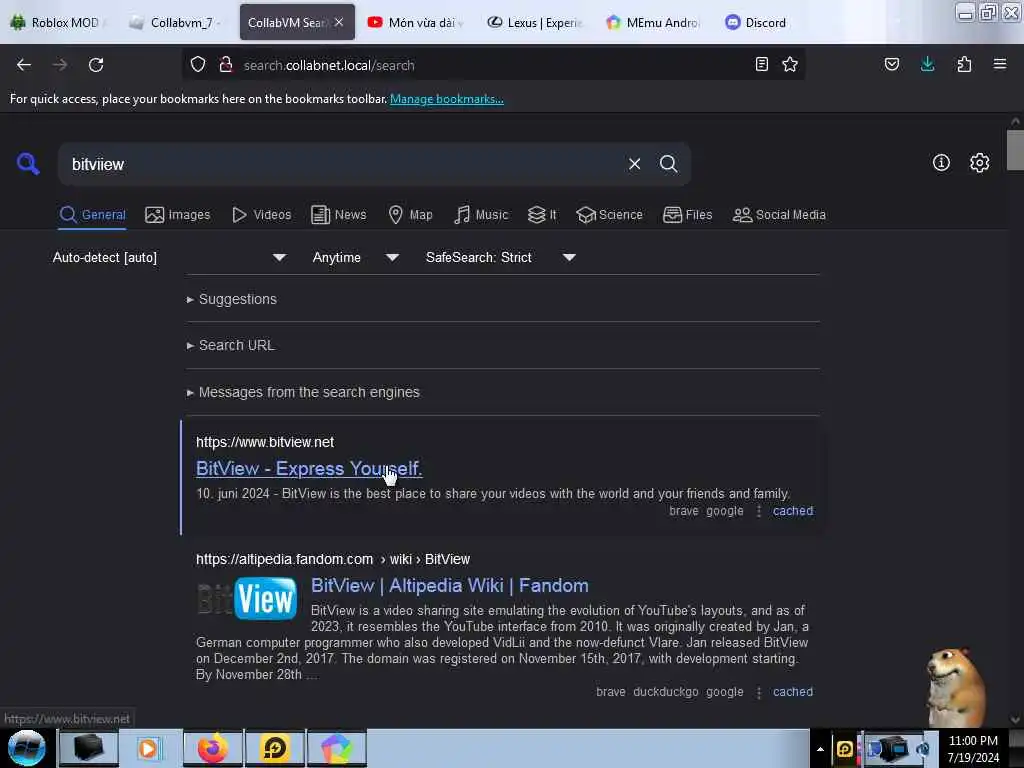Viewport: 1024px width, 768px height.
Task: Click the yellow tray notification icon
Action: (x=844, y=749)
